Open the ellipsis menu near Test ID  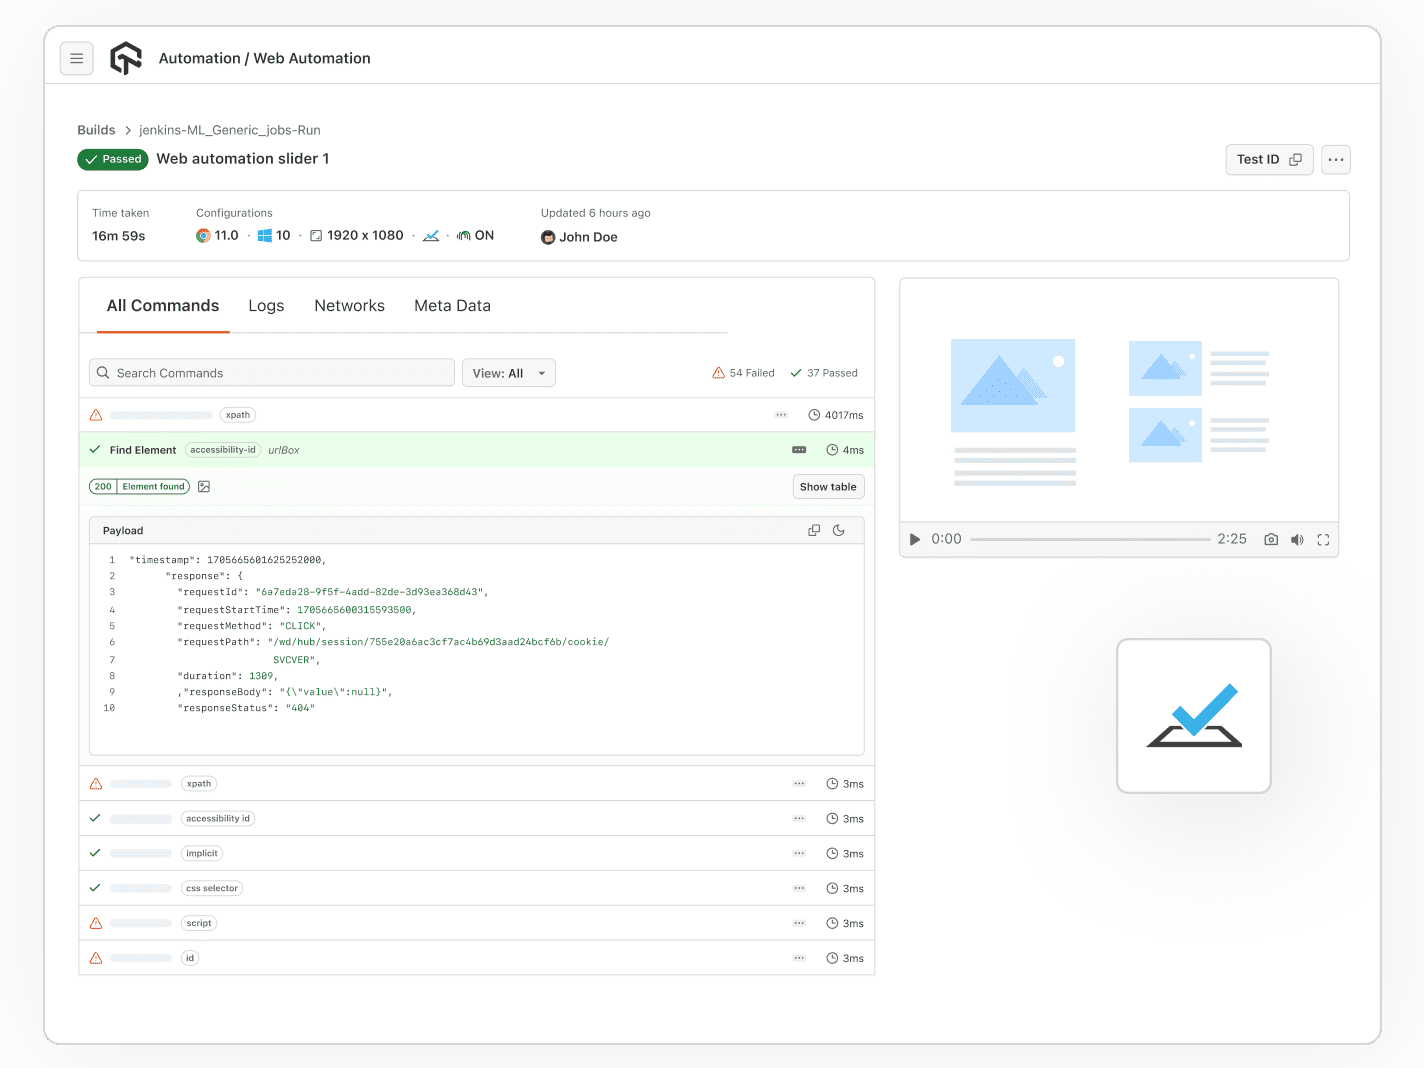point(1335,159)
